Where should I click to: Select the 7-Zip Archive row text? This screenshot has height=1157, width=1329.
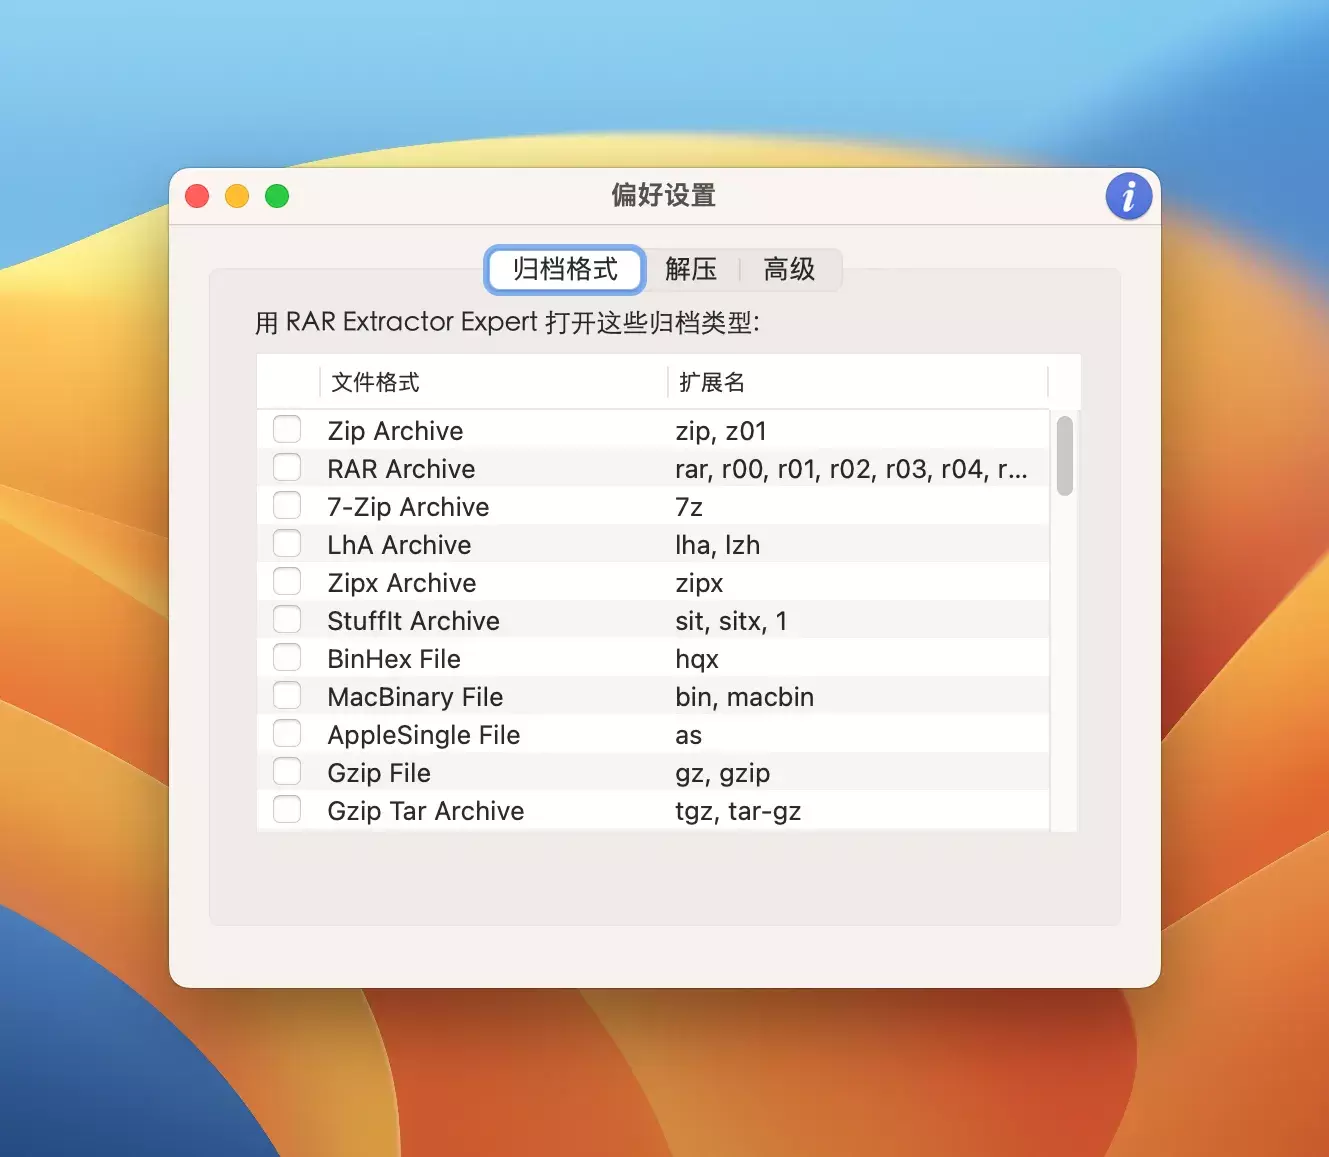[x=408, y=507]
